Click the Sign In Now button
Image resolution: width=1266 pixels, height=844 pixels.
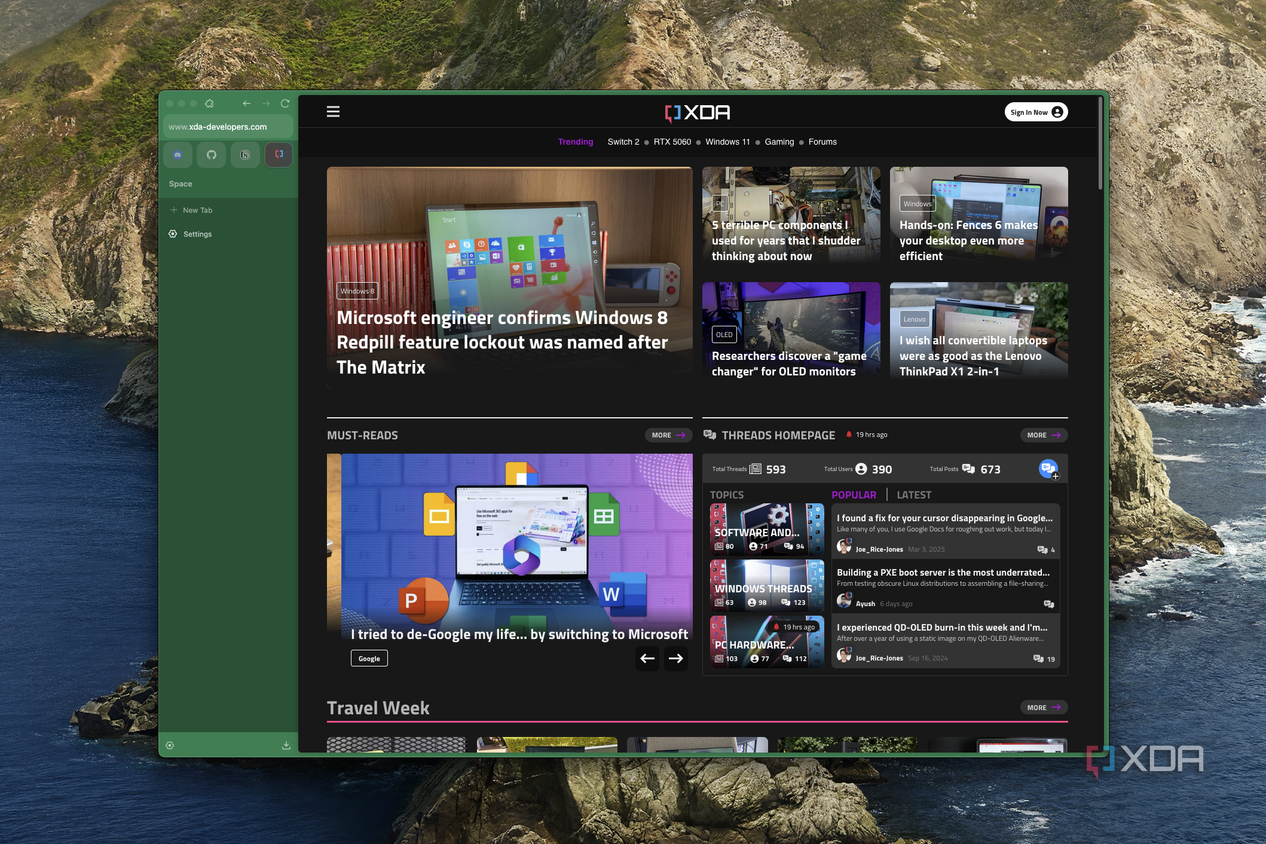click(x=1036, y=112)
